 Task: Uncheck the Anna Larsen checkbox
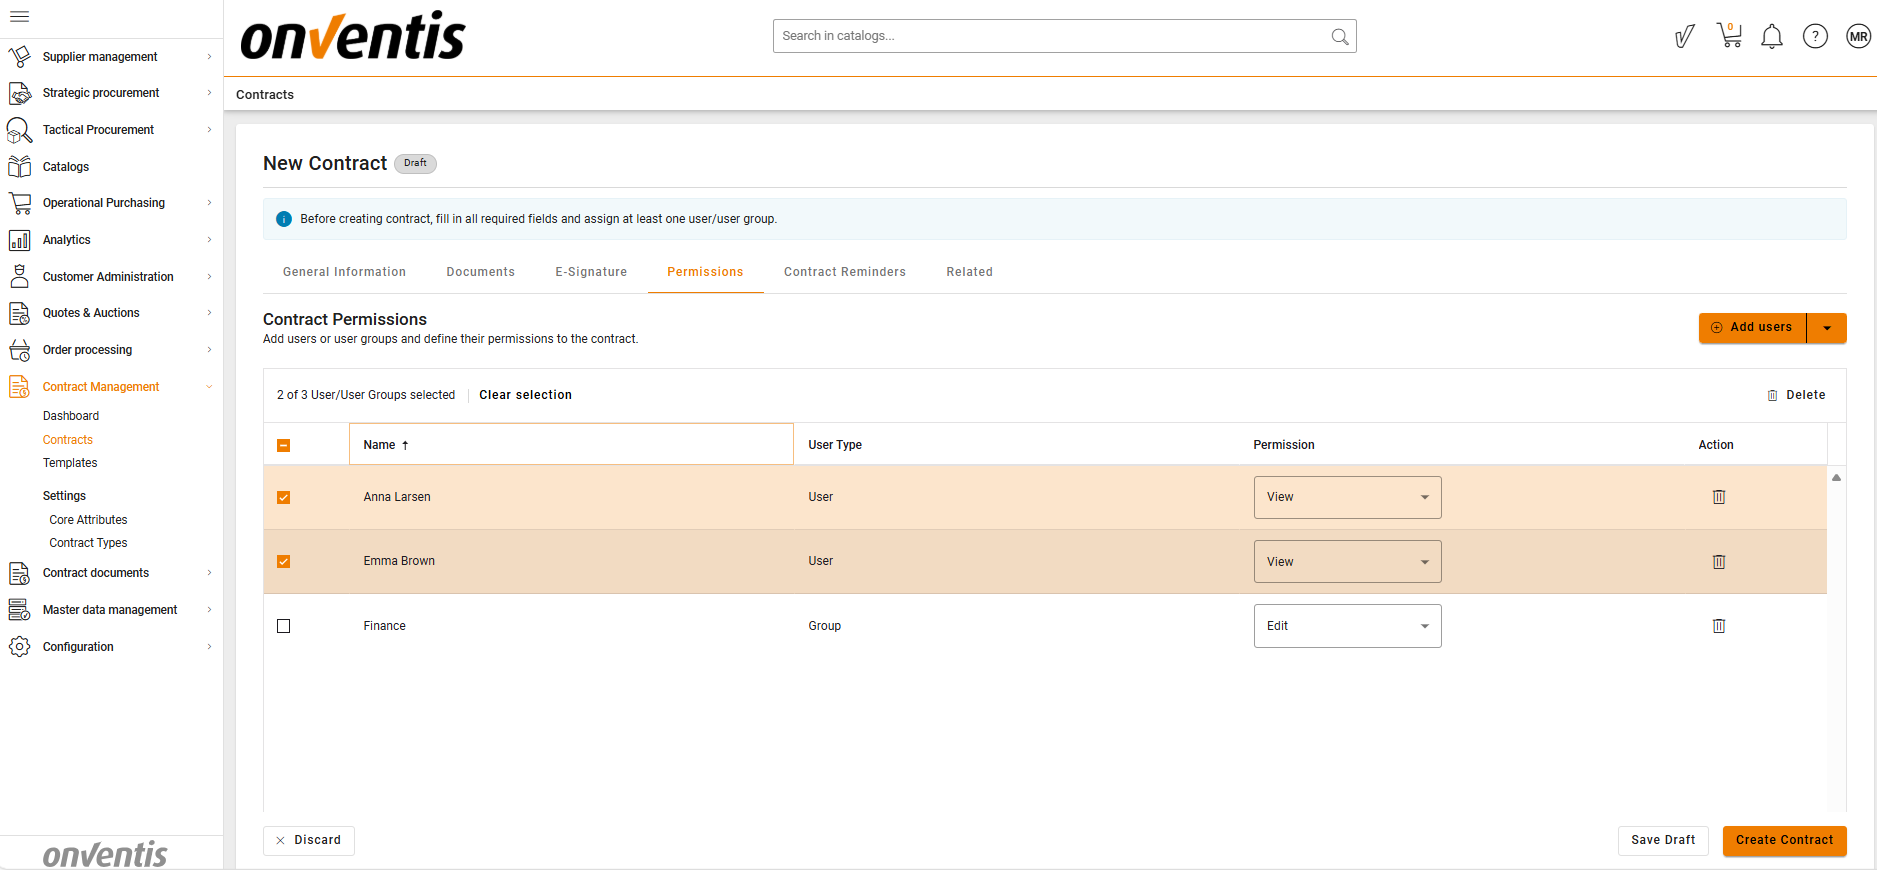coord(284,497)
